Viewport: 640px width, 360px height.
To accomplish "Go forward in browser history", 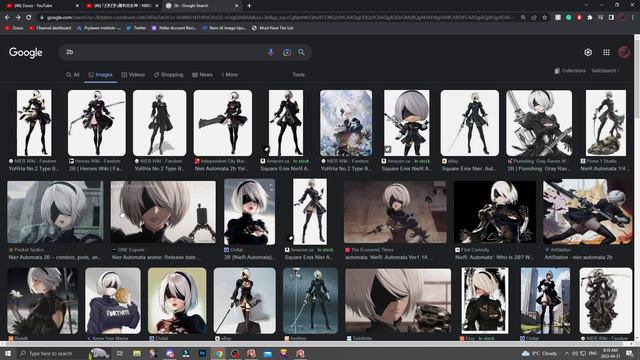I will [x=18, y=18].
